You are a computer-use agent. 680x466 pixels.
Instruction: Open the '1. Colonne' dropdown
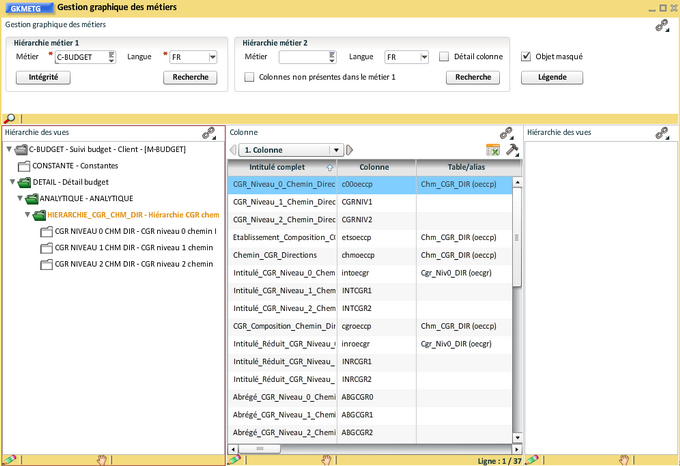[337, 150]
